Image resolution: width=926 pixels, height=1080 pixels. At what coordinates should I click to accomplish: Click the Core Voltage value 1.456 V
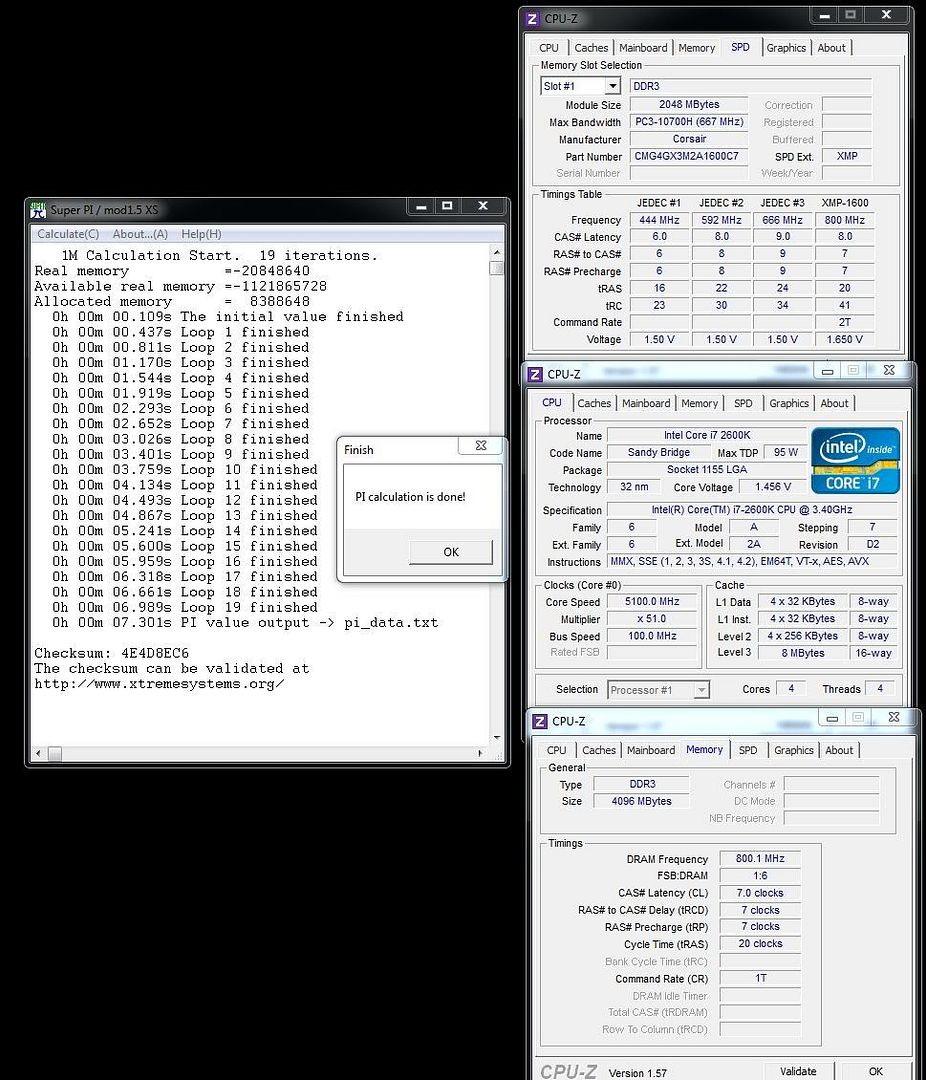(x=772, y=487)
